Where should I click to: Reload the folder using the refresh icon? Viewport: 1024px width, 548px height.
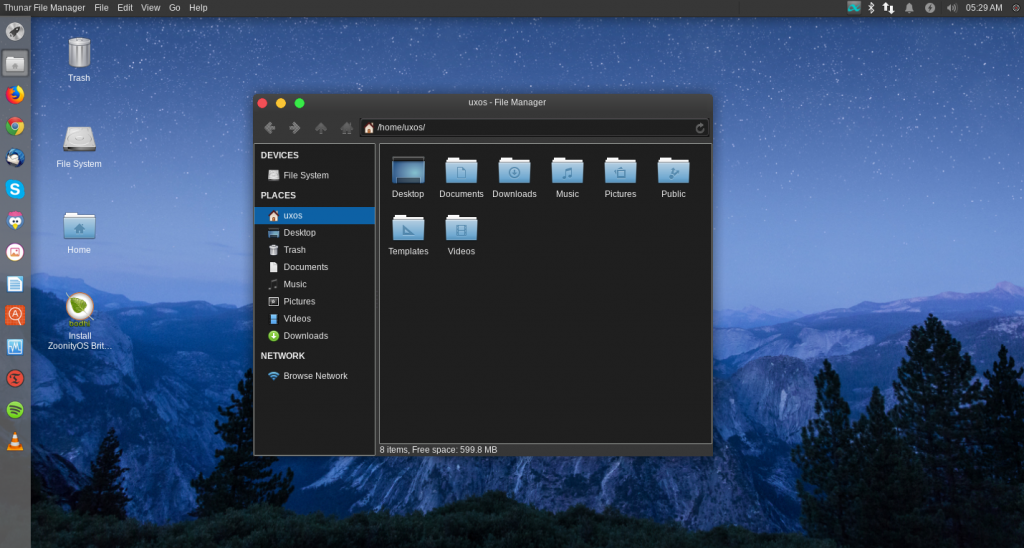700,128
